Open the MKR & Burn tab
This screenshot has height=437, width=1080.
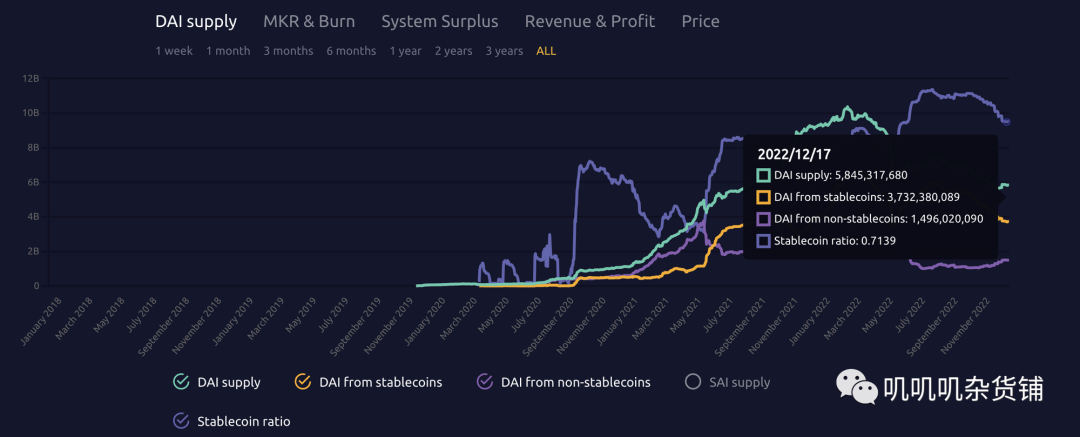[309, 21]
